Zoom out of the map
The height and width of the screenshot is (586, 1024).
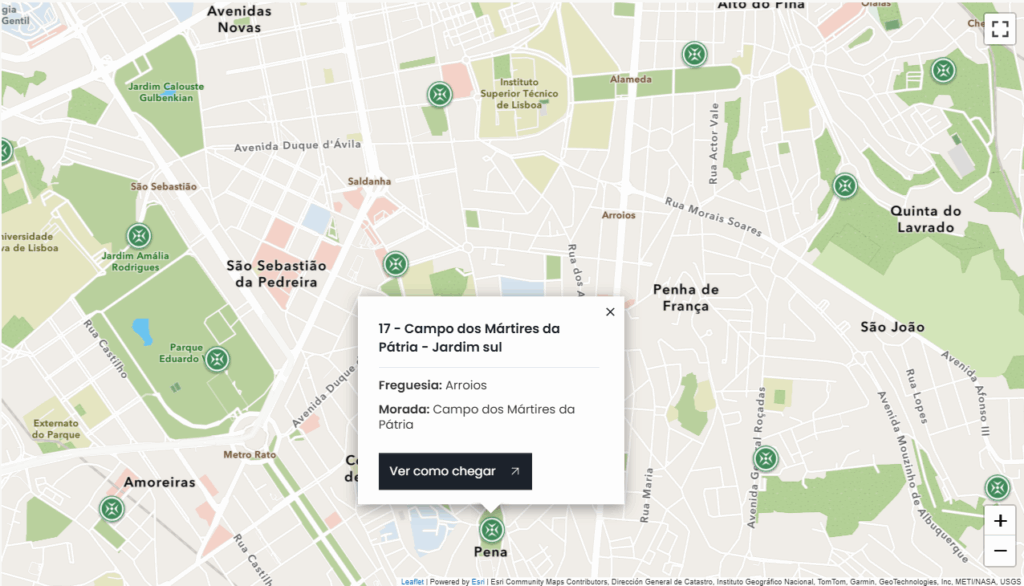coord(1000,550)
